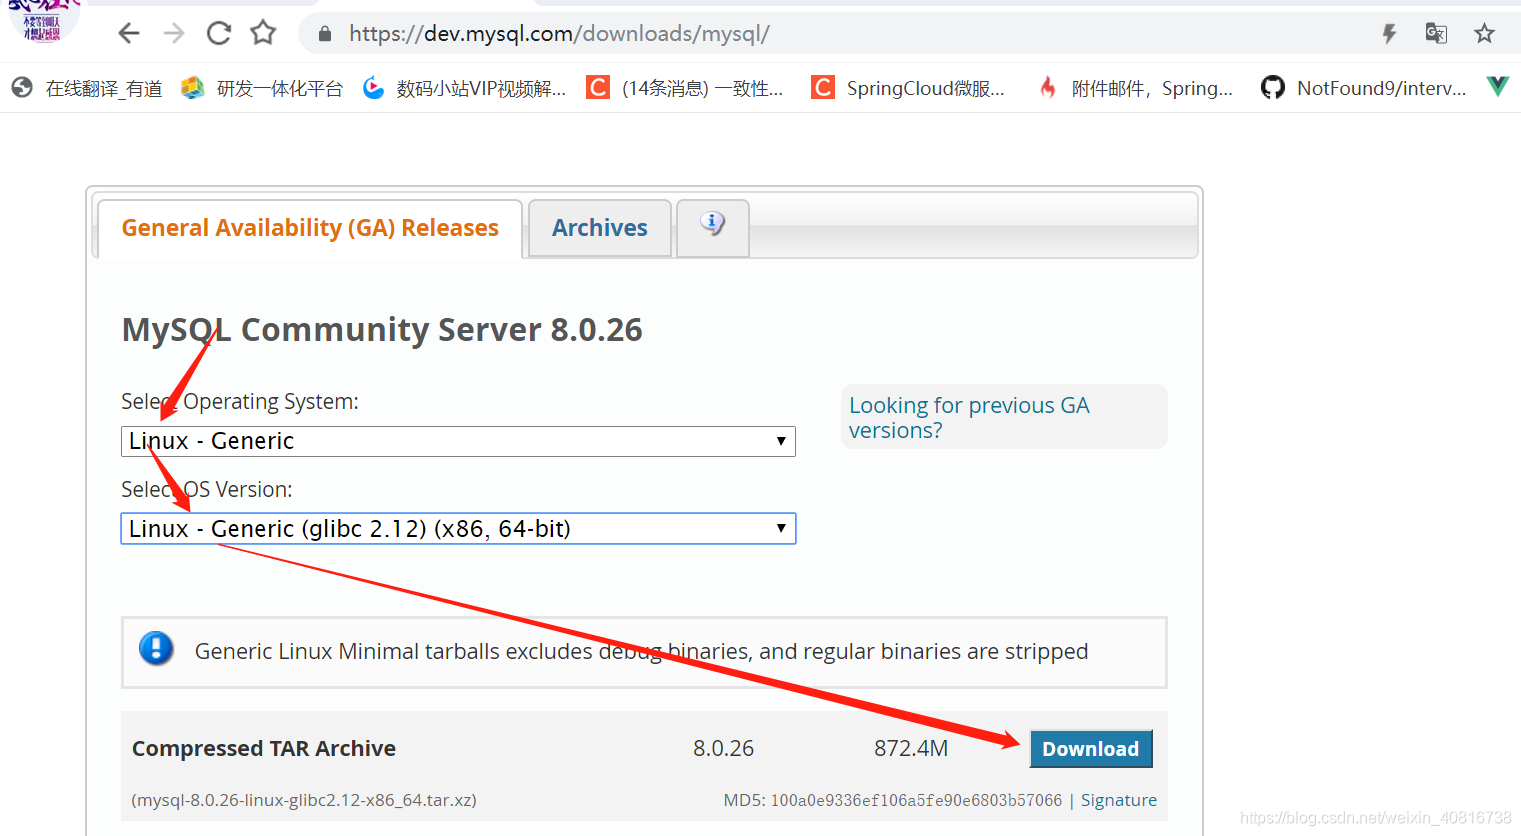1521x836 pixels.
Task: Click the MD5 checksum text
Action: [x=893, y=800]
